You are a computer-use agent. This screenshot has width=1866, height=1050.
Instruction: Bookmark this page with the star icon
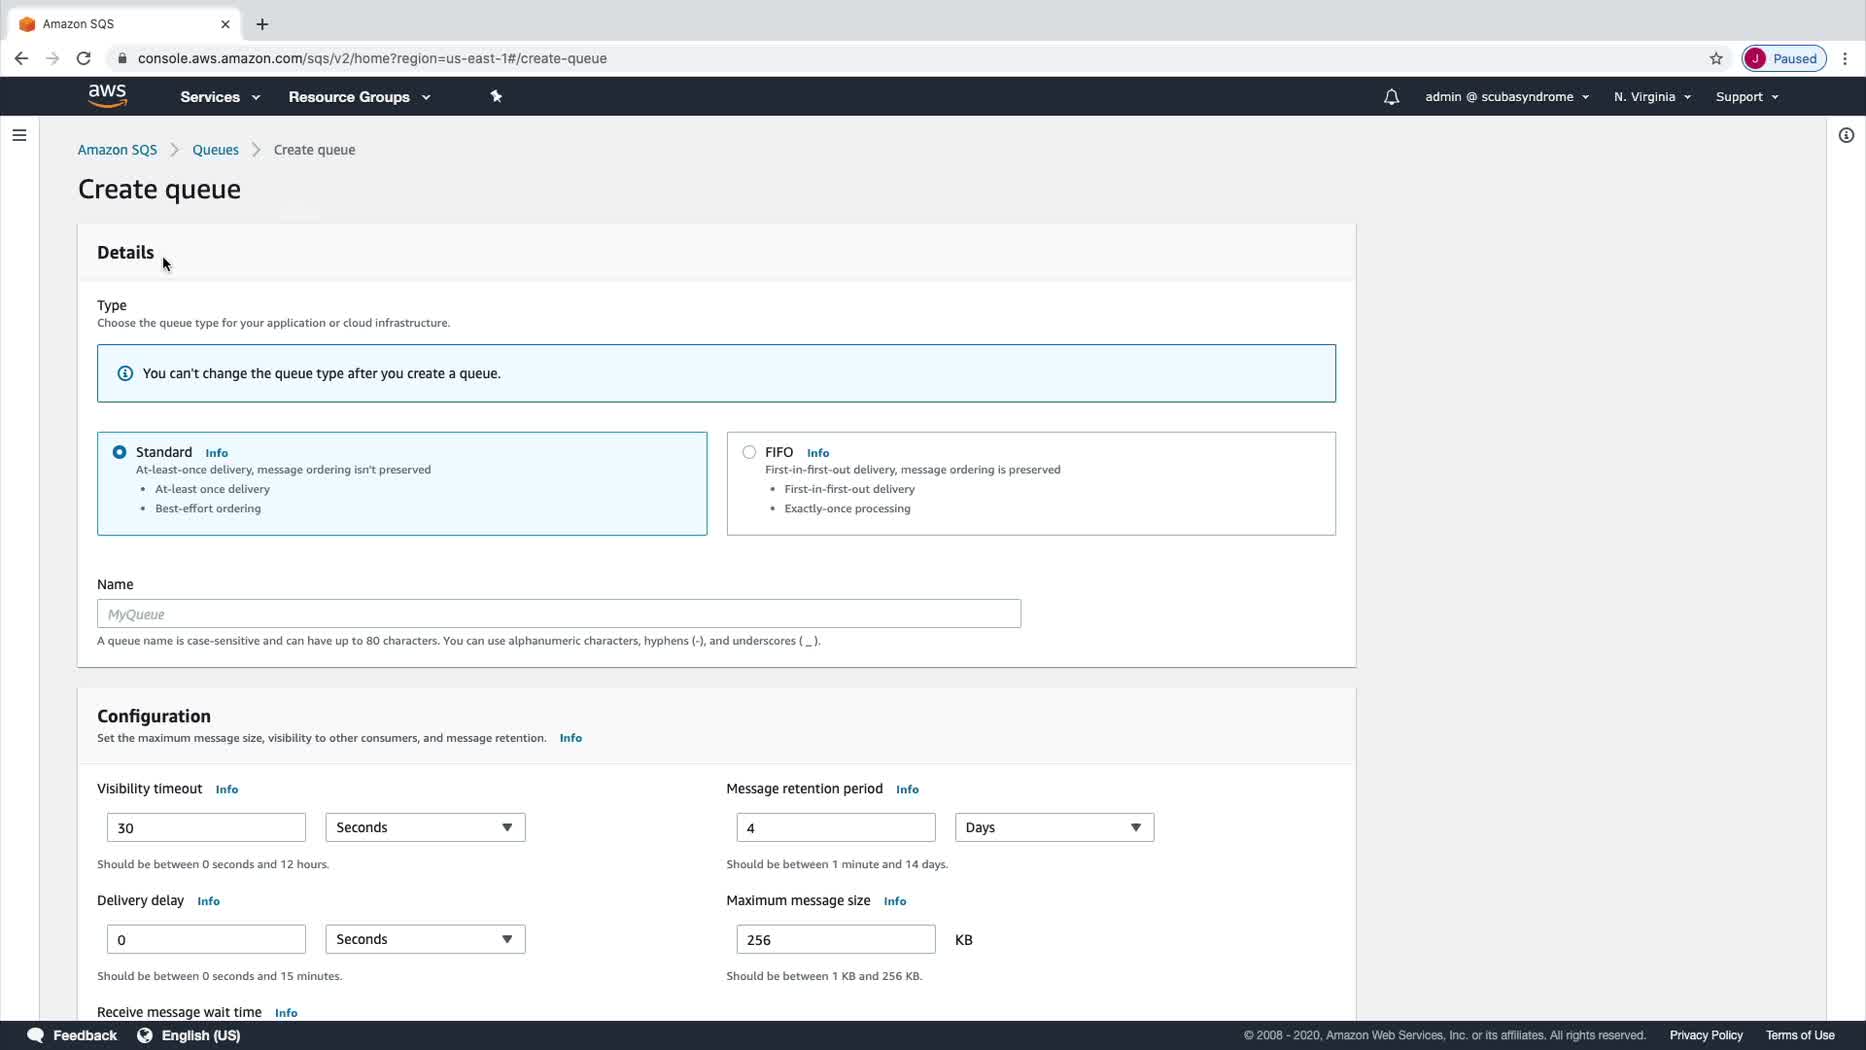click(x=1716, y=58)
